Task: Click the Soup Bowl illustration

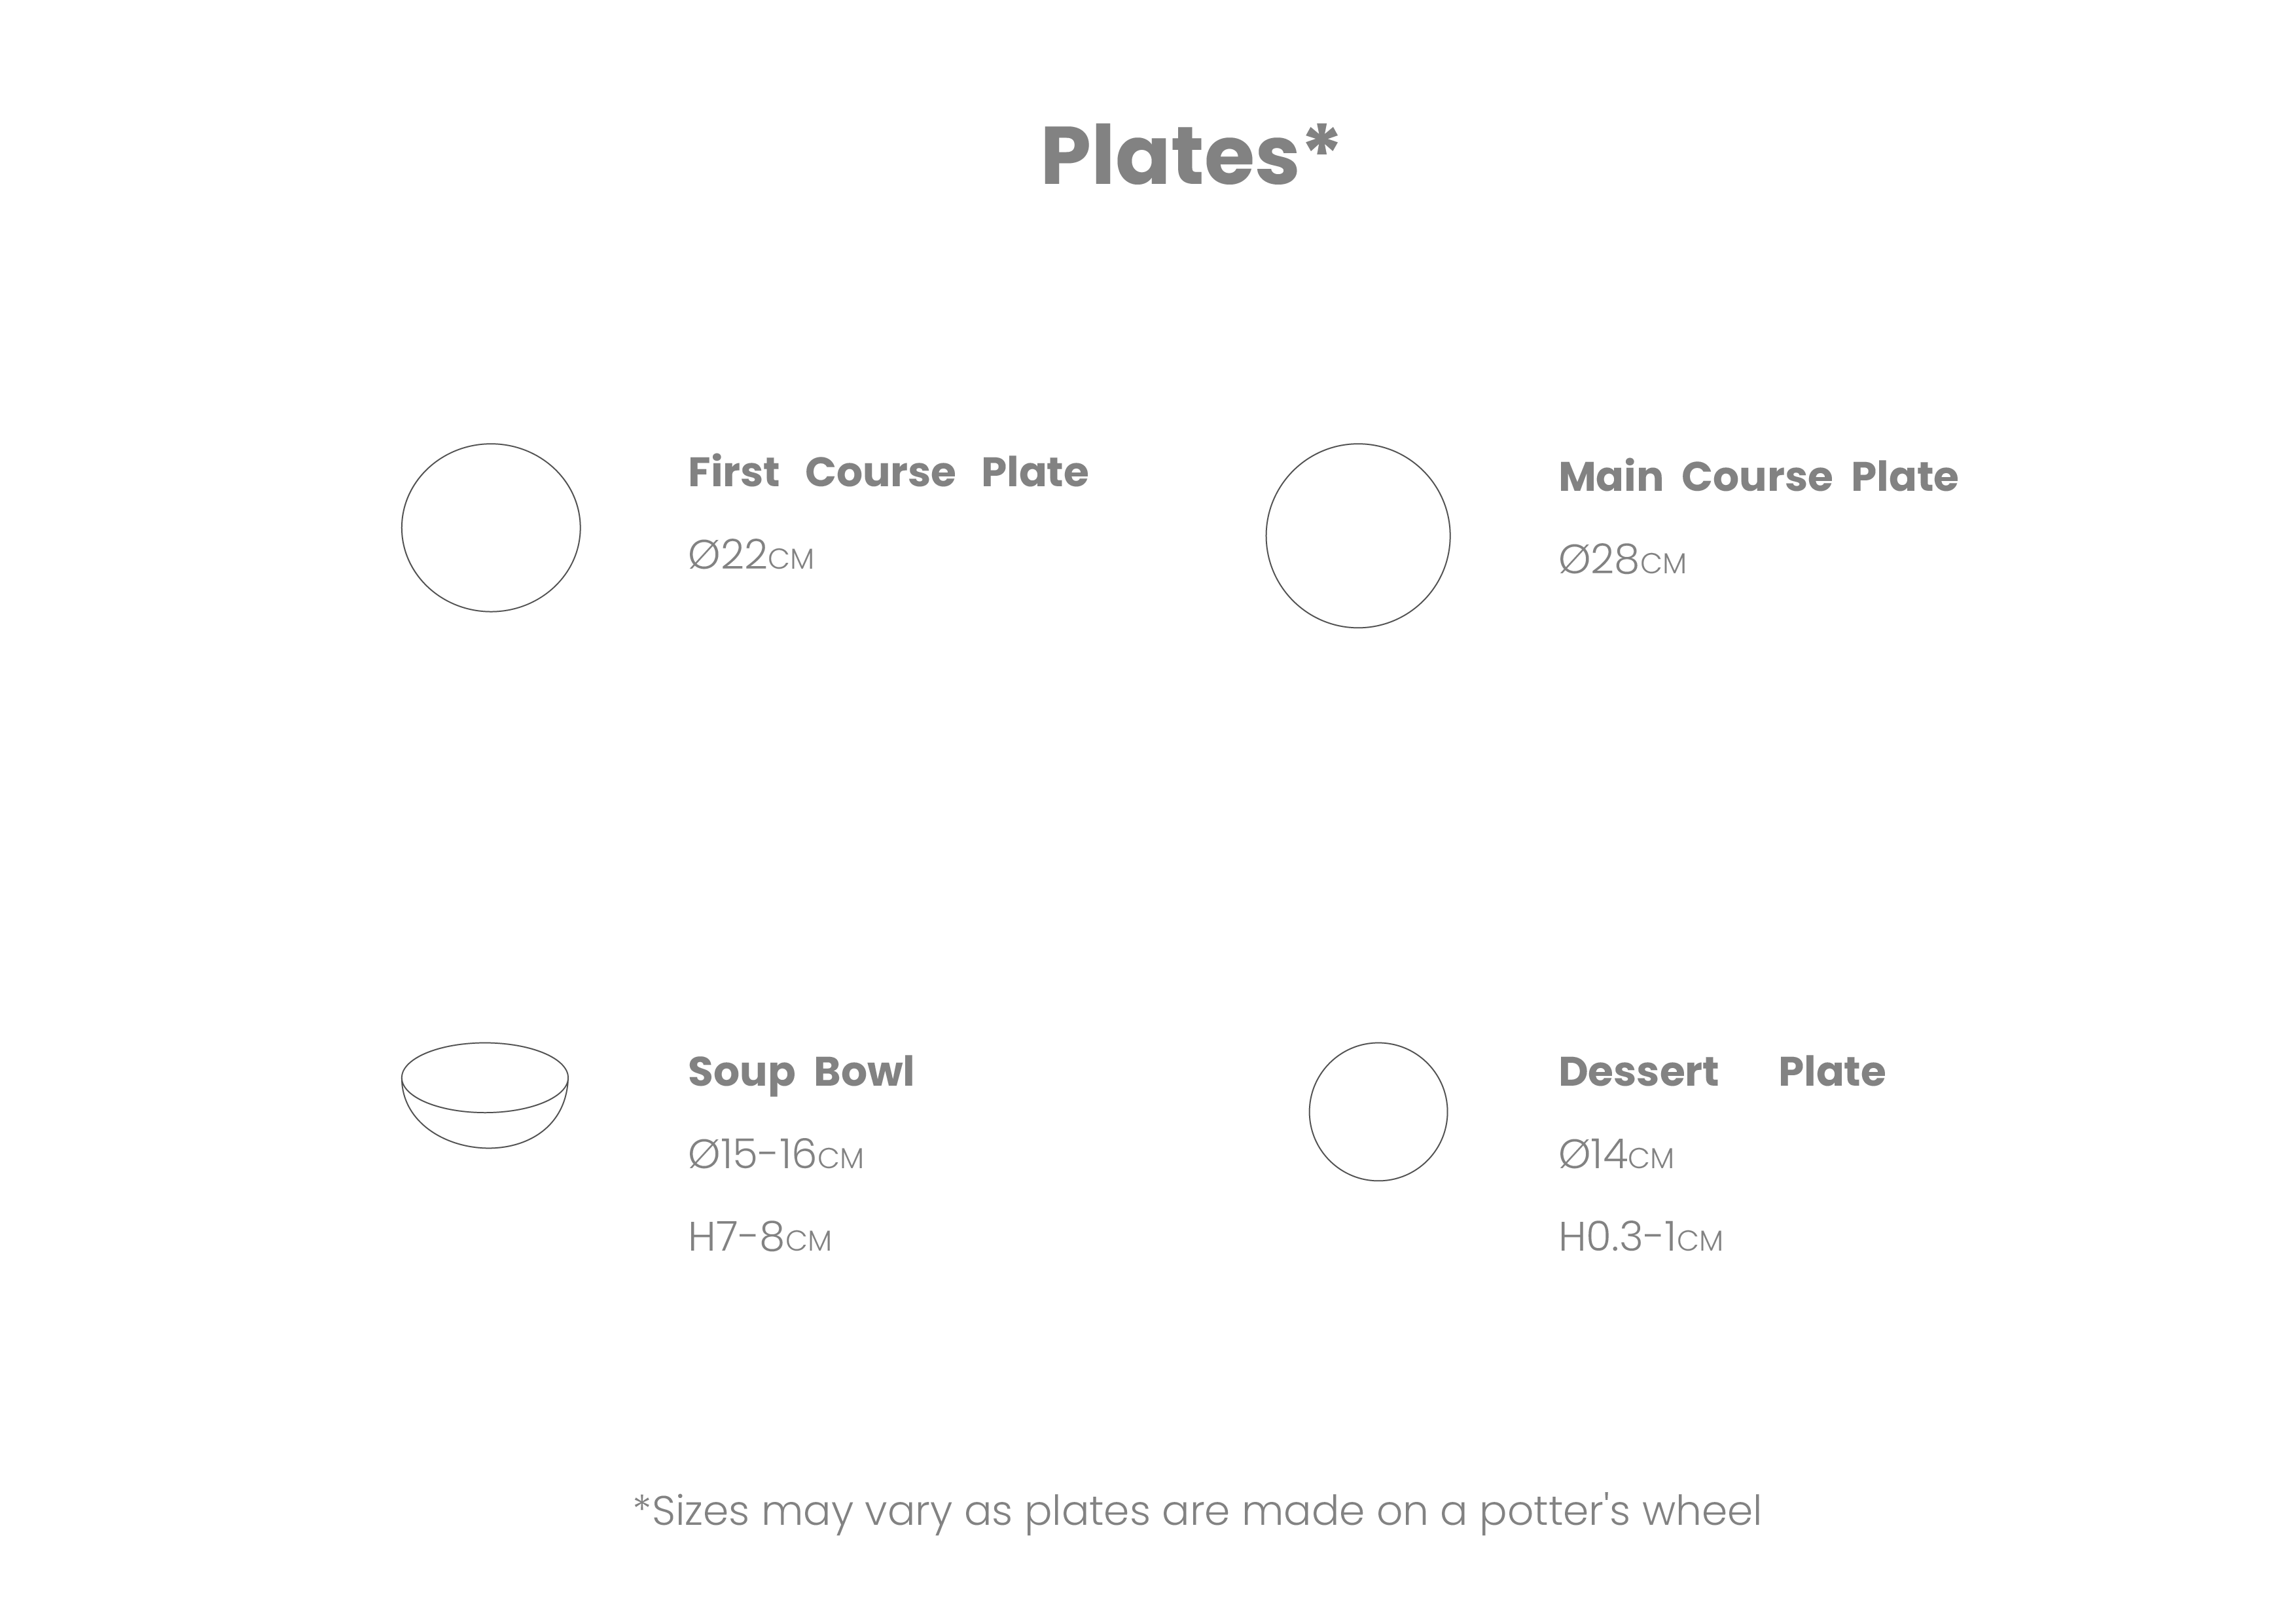Action: 485,1095
